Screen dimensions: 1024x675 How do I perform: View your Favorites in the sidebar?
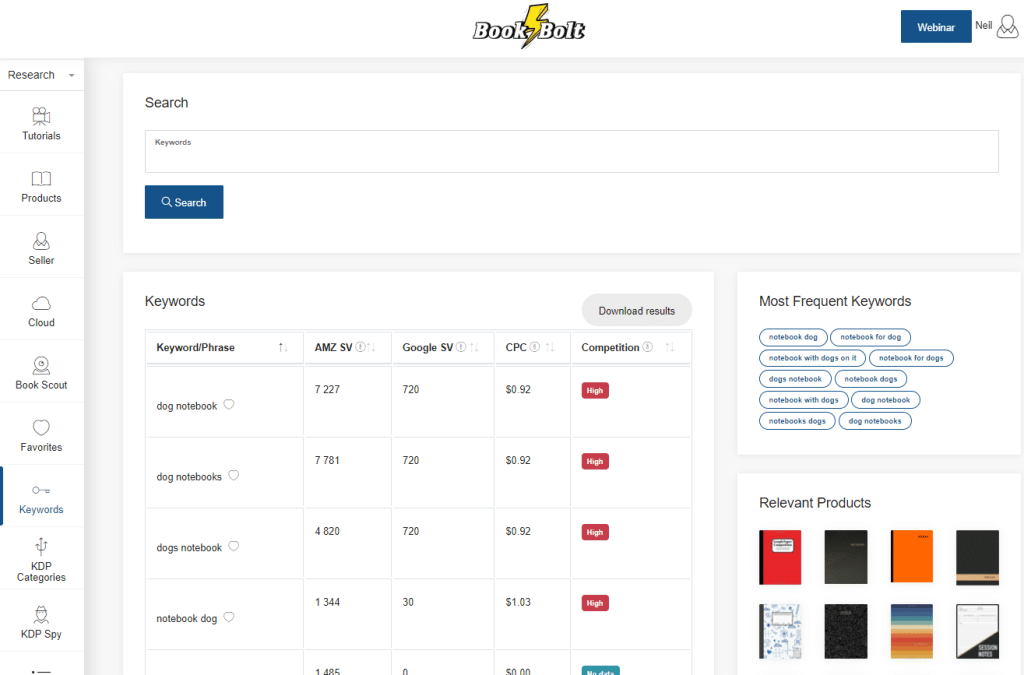(x=41, y=434)
